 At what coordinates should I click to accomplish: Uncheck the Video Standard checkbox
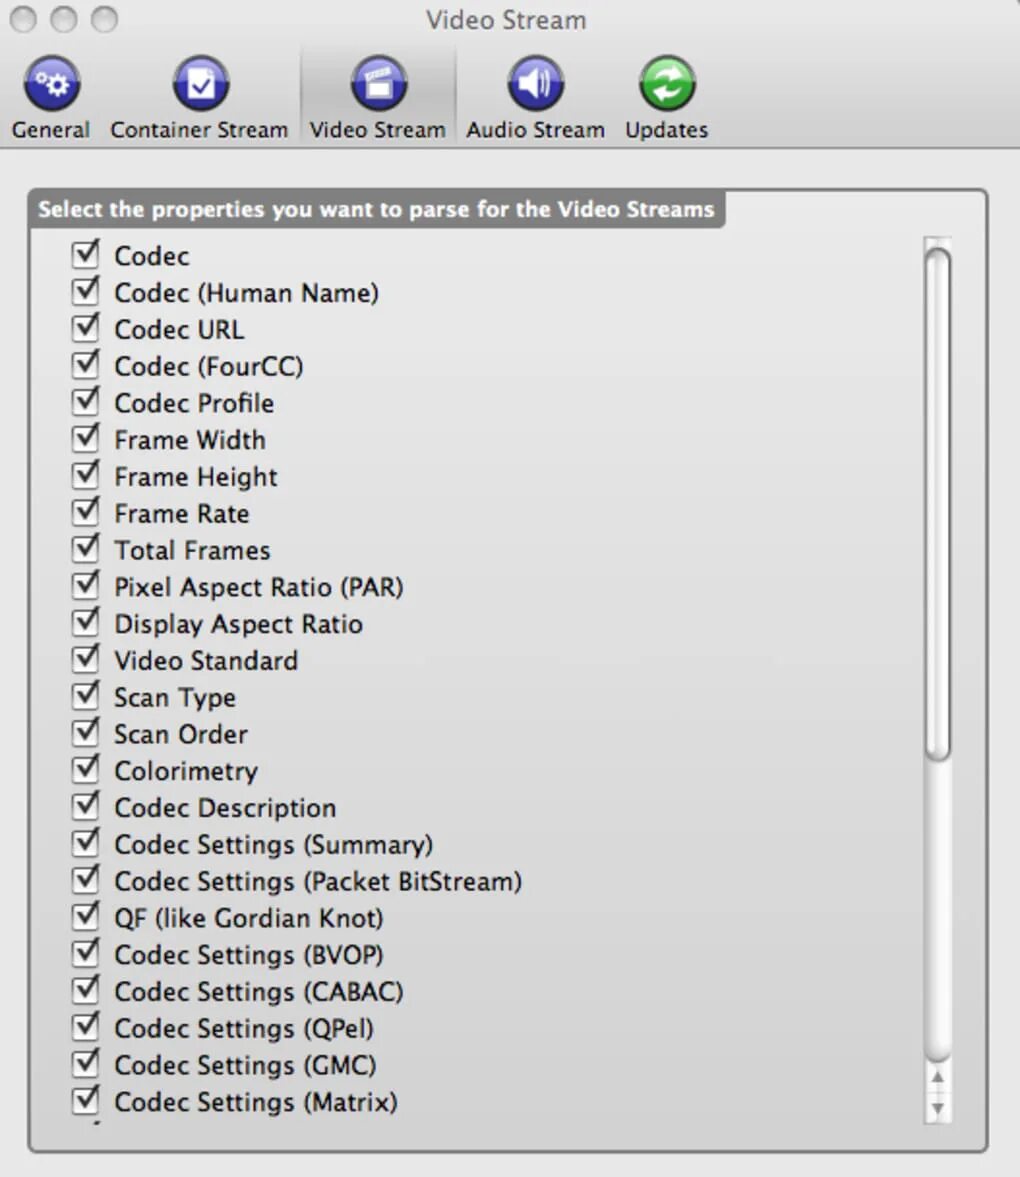pos(86,659)
